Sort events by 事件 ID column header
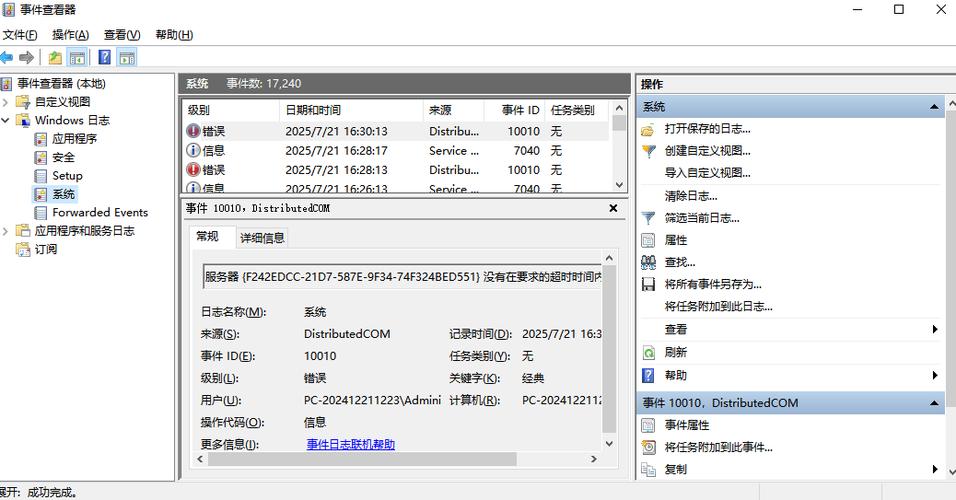The height and width of the screenshot is (500, 956). (514, 110)
